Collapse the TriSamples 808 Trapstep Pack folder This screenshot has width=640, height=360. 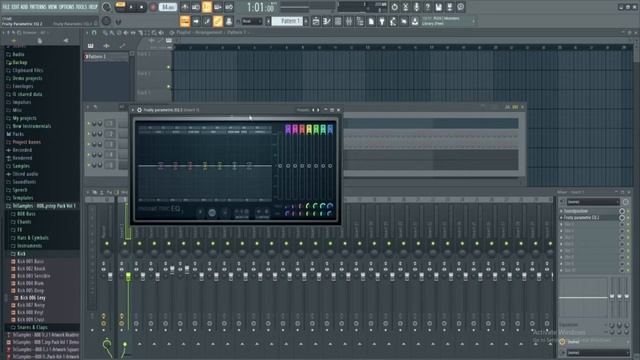click(x=44, y=206)
